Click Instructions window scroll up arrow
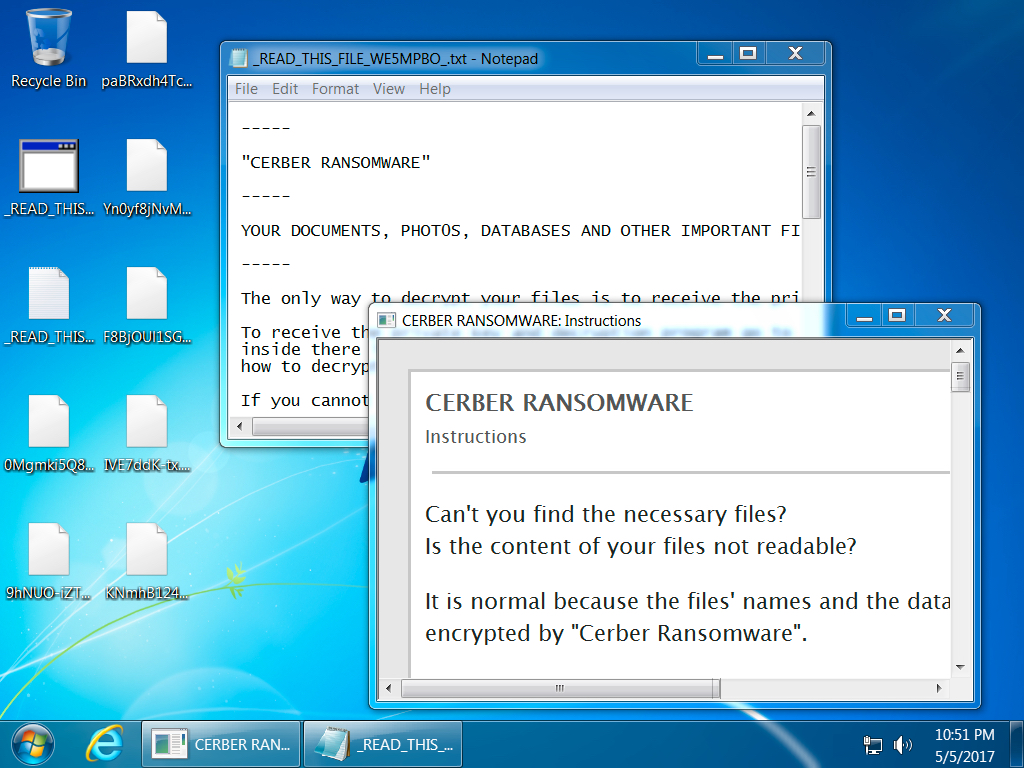 pyautogui.click(x=960, y=351)
